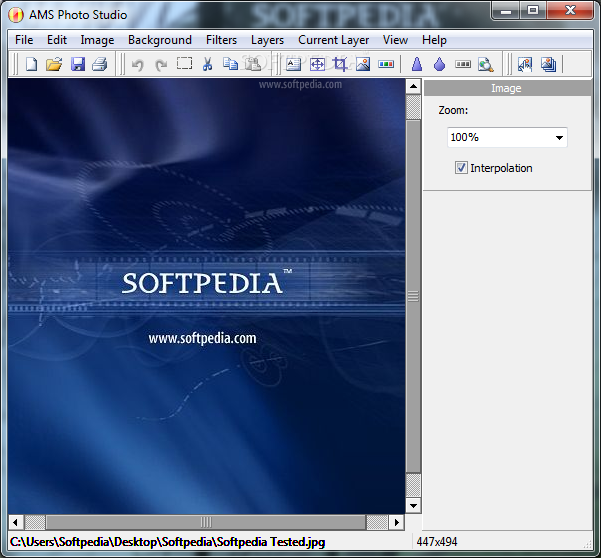601x558 pixels.
Task: Print the current image
Action: [x=100, y=64]
